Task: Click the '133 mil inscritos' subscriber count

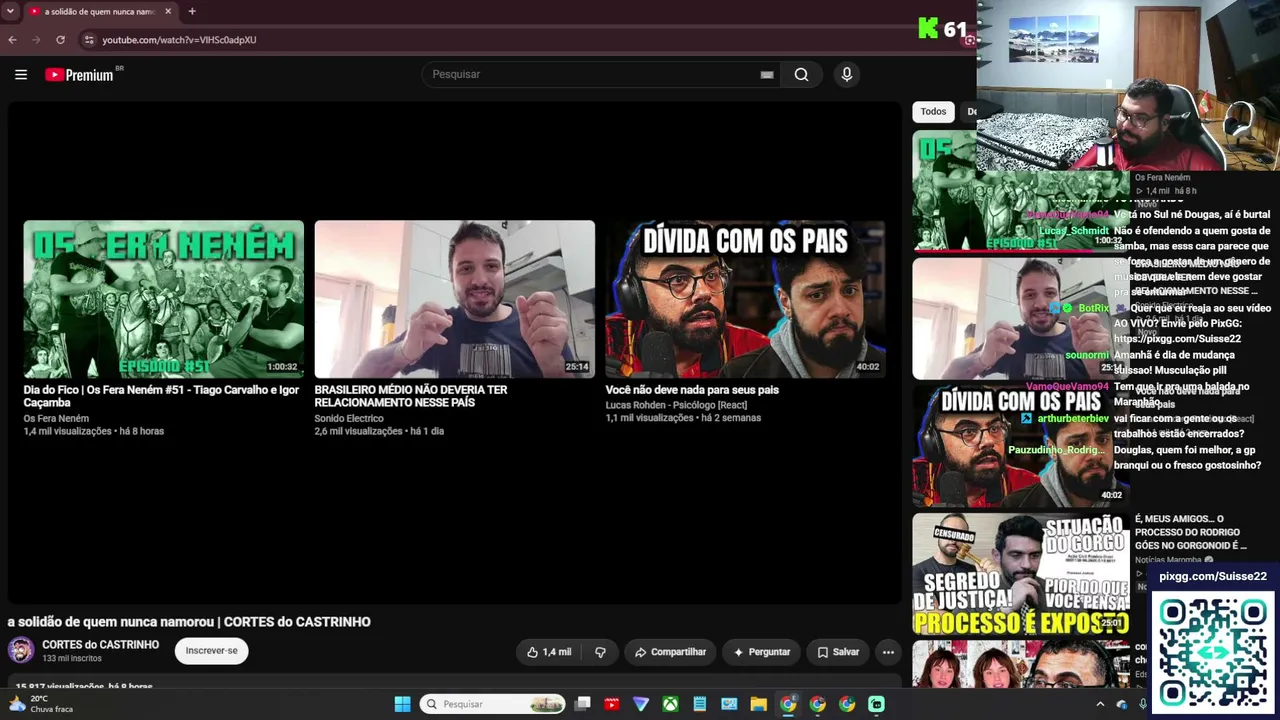Action: click(x=72, y=659)
